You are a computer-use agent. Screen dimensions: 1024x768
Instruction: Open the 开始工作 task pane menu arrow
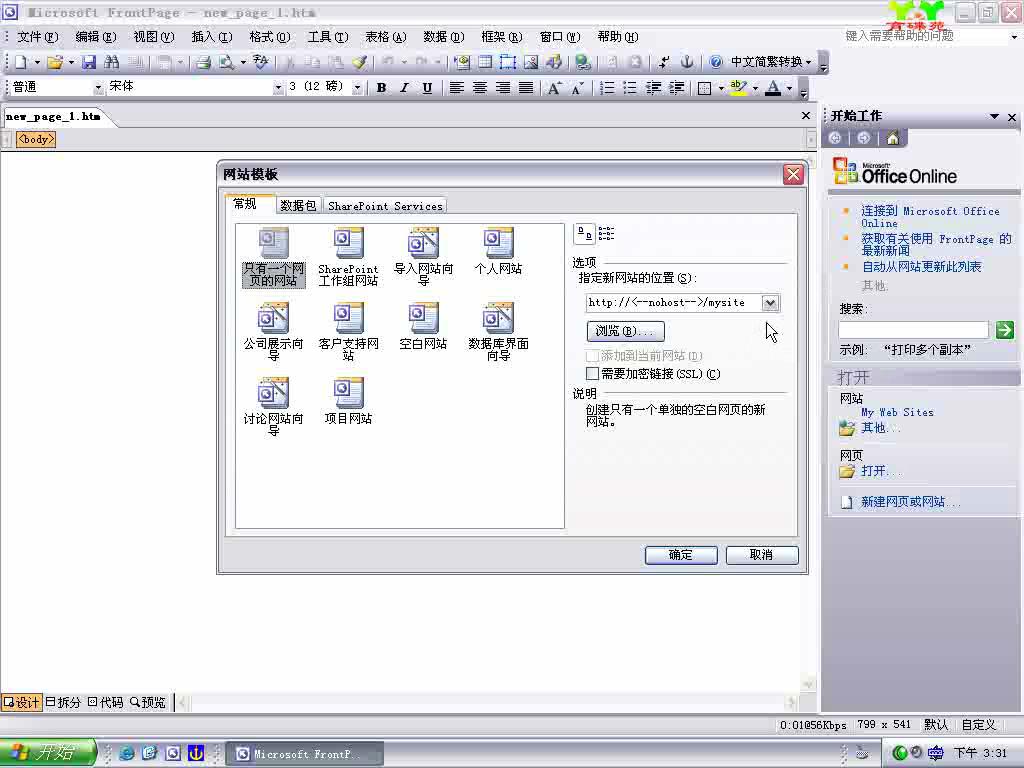coord(994,116)
